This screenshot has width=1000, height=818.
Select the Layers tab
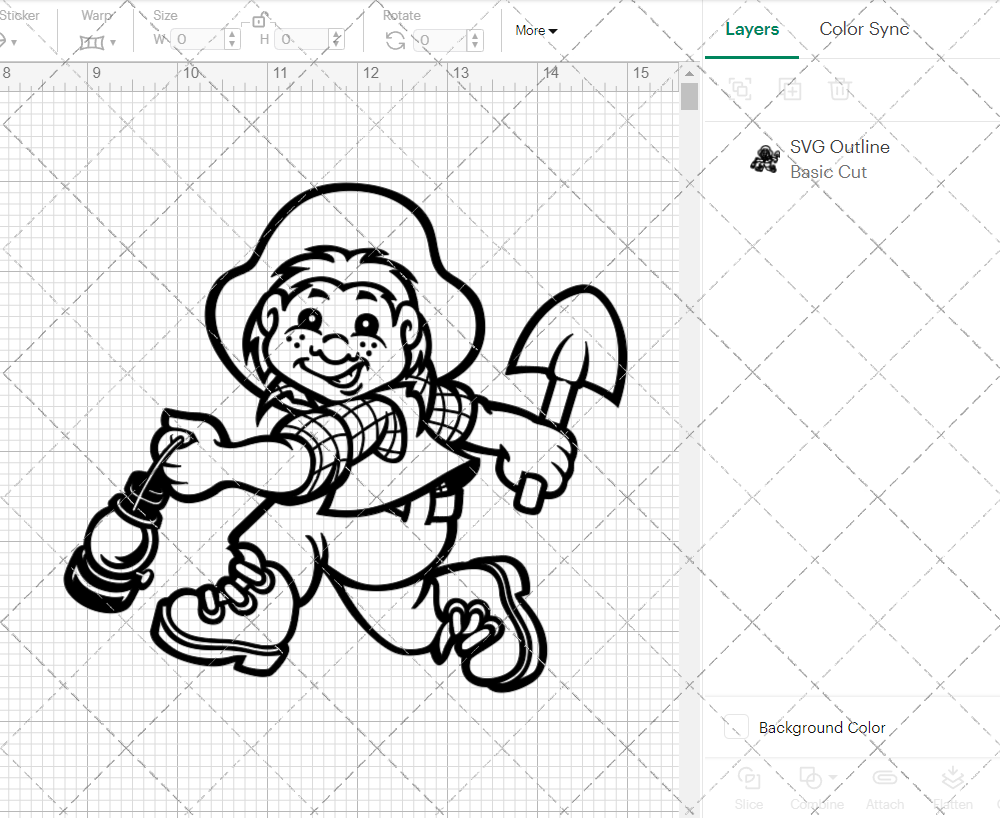coord(752,29)
